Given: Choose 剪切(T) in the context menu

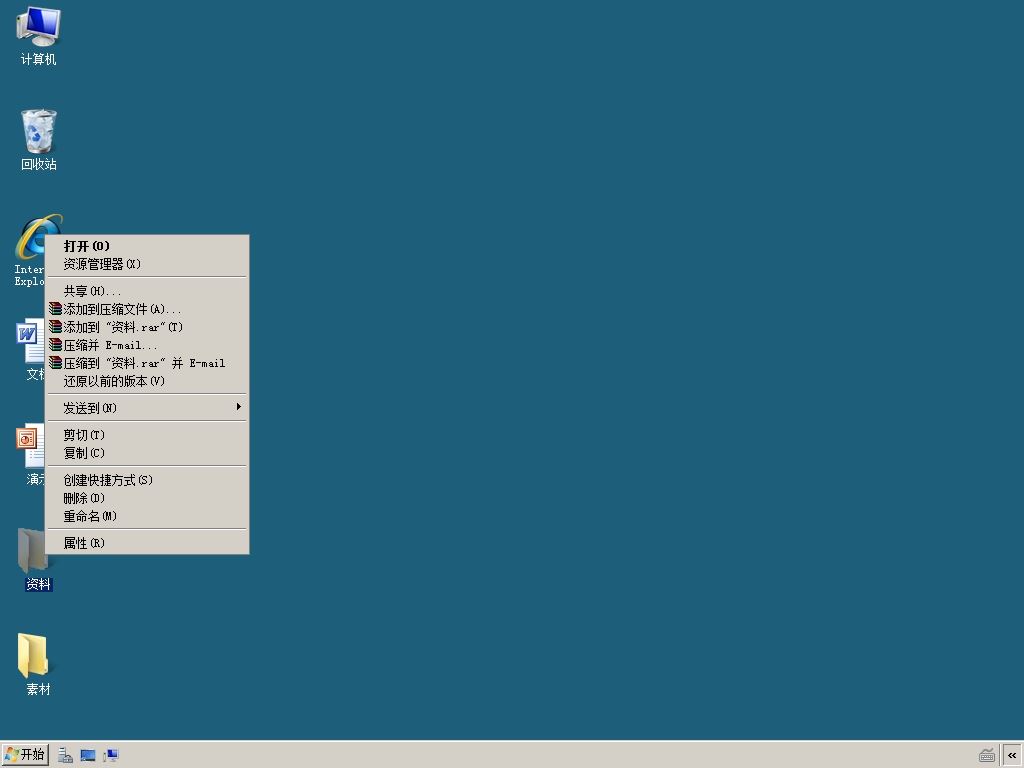Looking at the screenshot, I should [147, 435].
